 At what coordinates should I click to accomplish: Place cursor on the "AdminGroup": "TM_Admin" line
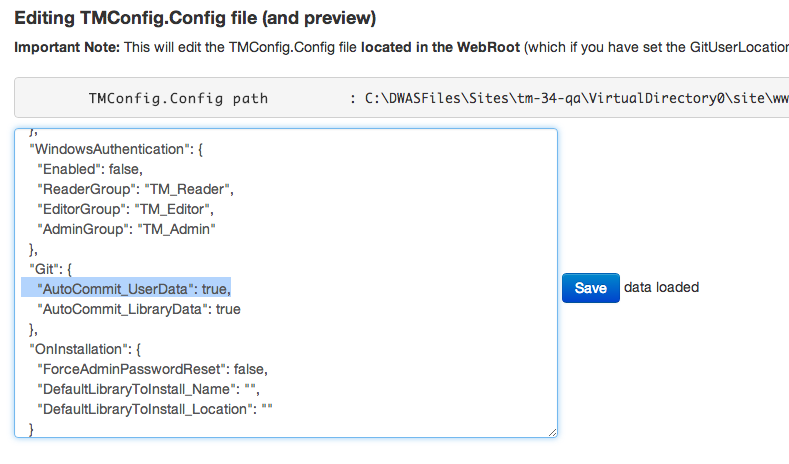[x=126, y=229]
